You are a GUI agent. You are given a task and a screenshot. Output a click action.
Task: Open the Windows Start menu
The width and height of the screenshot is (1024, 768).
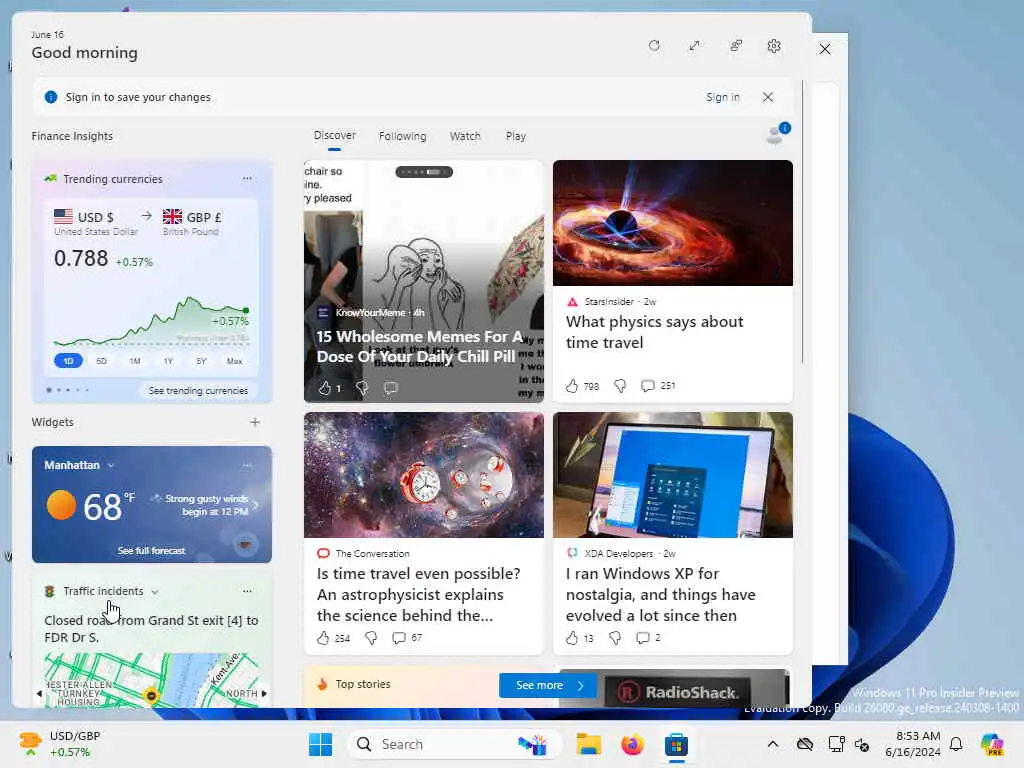click(320, 744)
